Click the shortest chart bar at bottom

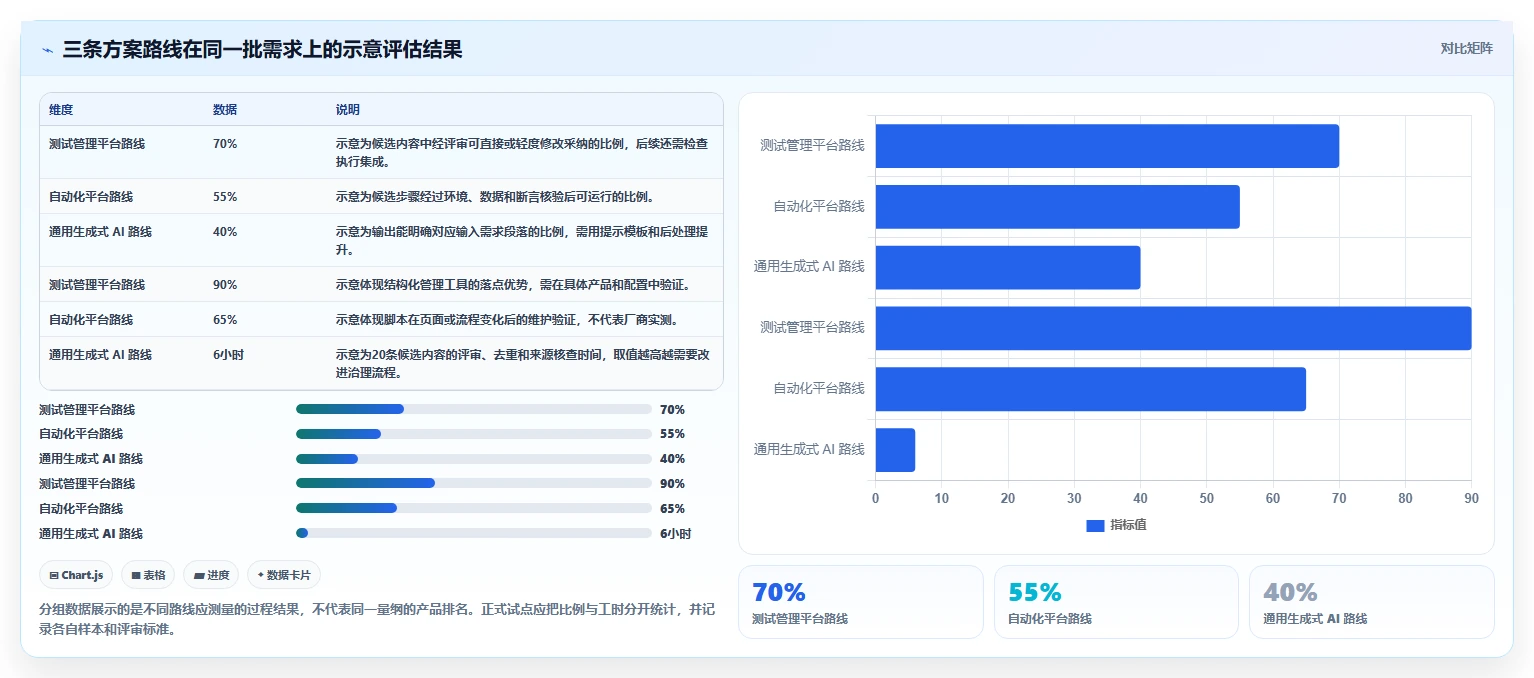pyautogui.click(x=895, y=450)
